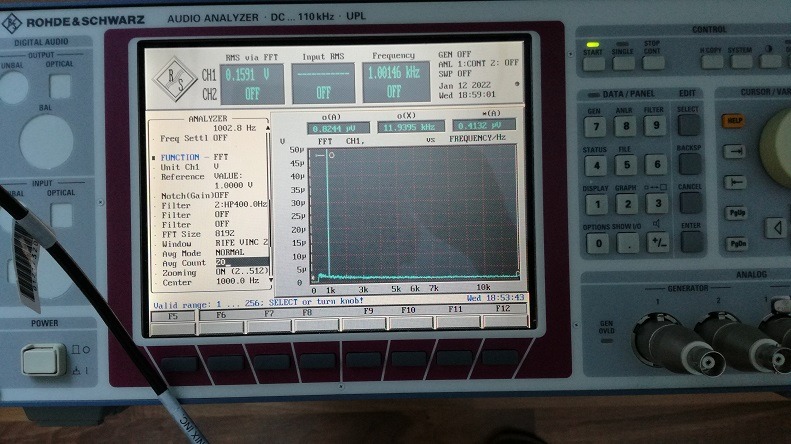
Task: Hit the START key in CONTROL section
Action: [x=594, y=64]
